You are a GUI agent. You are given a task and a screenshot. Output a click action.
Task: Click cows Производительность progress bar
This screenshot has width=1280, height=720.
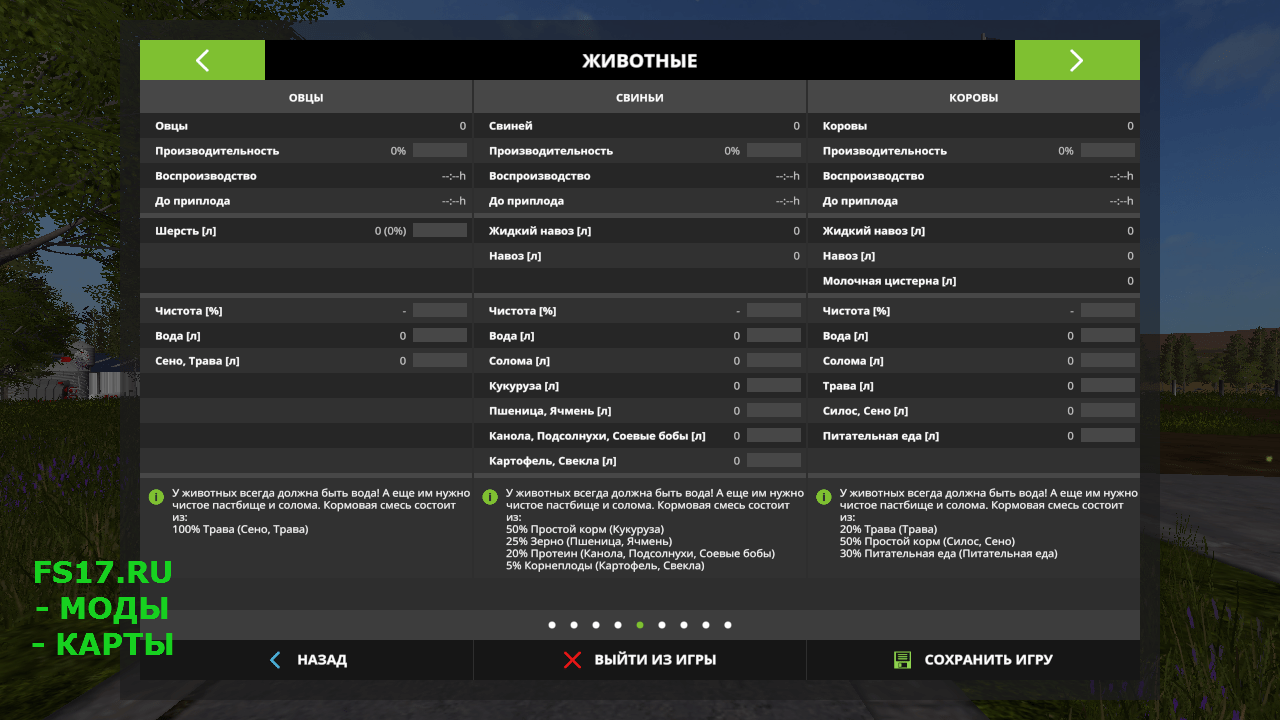(x=1108, y=150)
